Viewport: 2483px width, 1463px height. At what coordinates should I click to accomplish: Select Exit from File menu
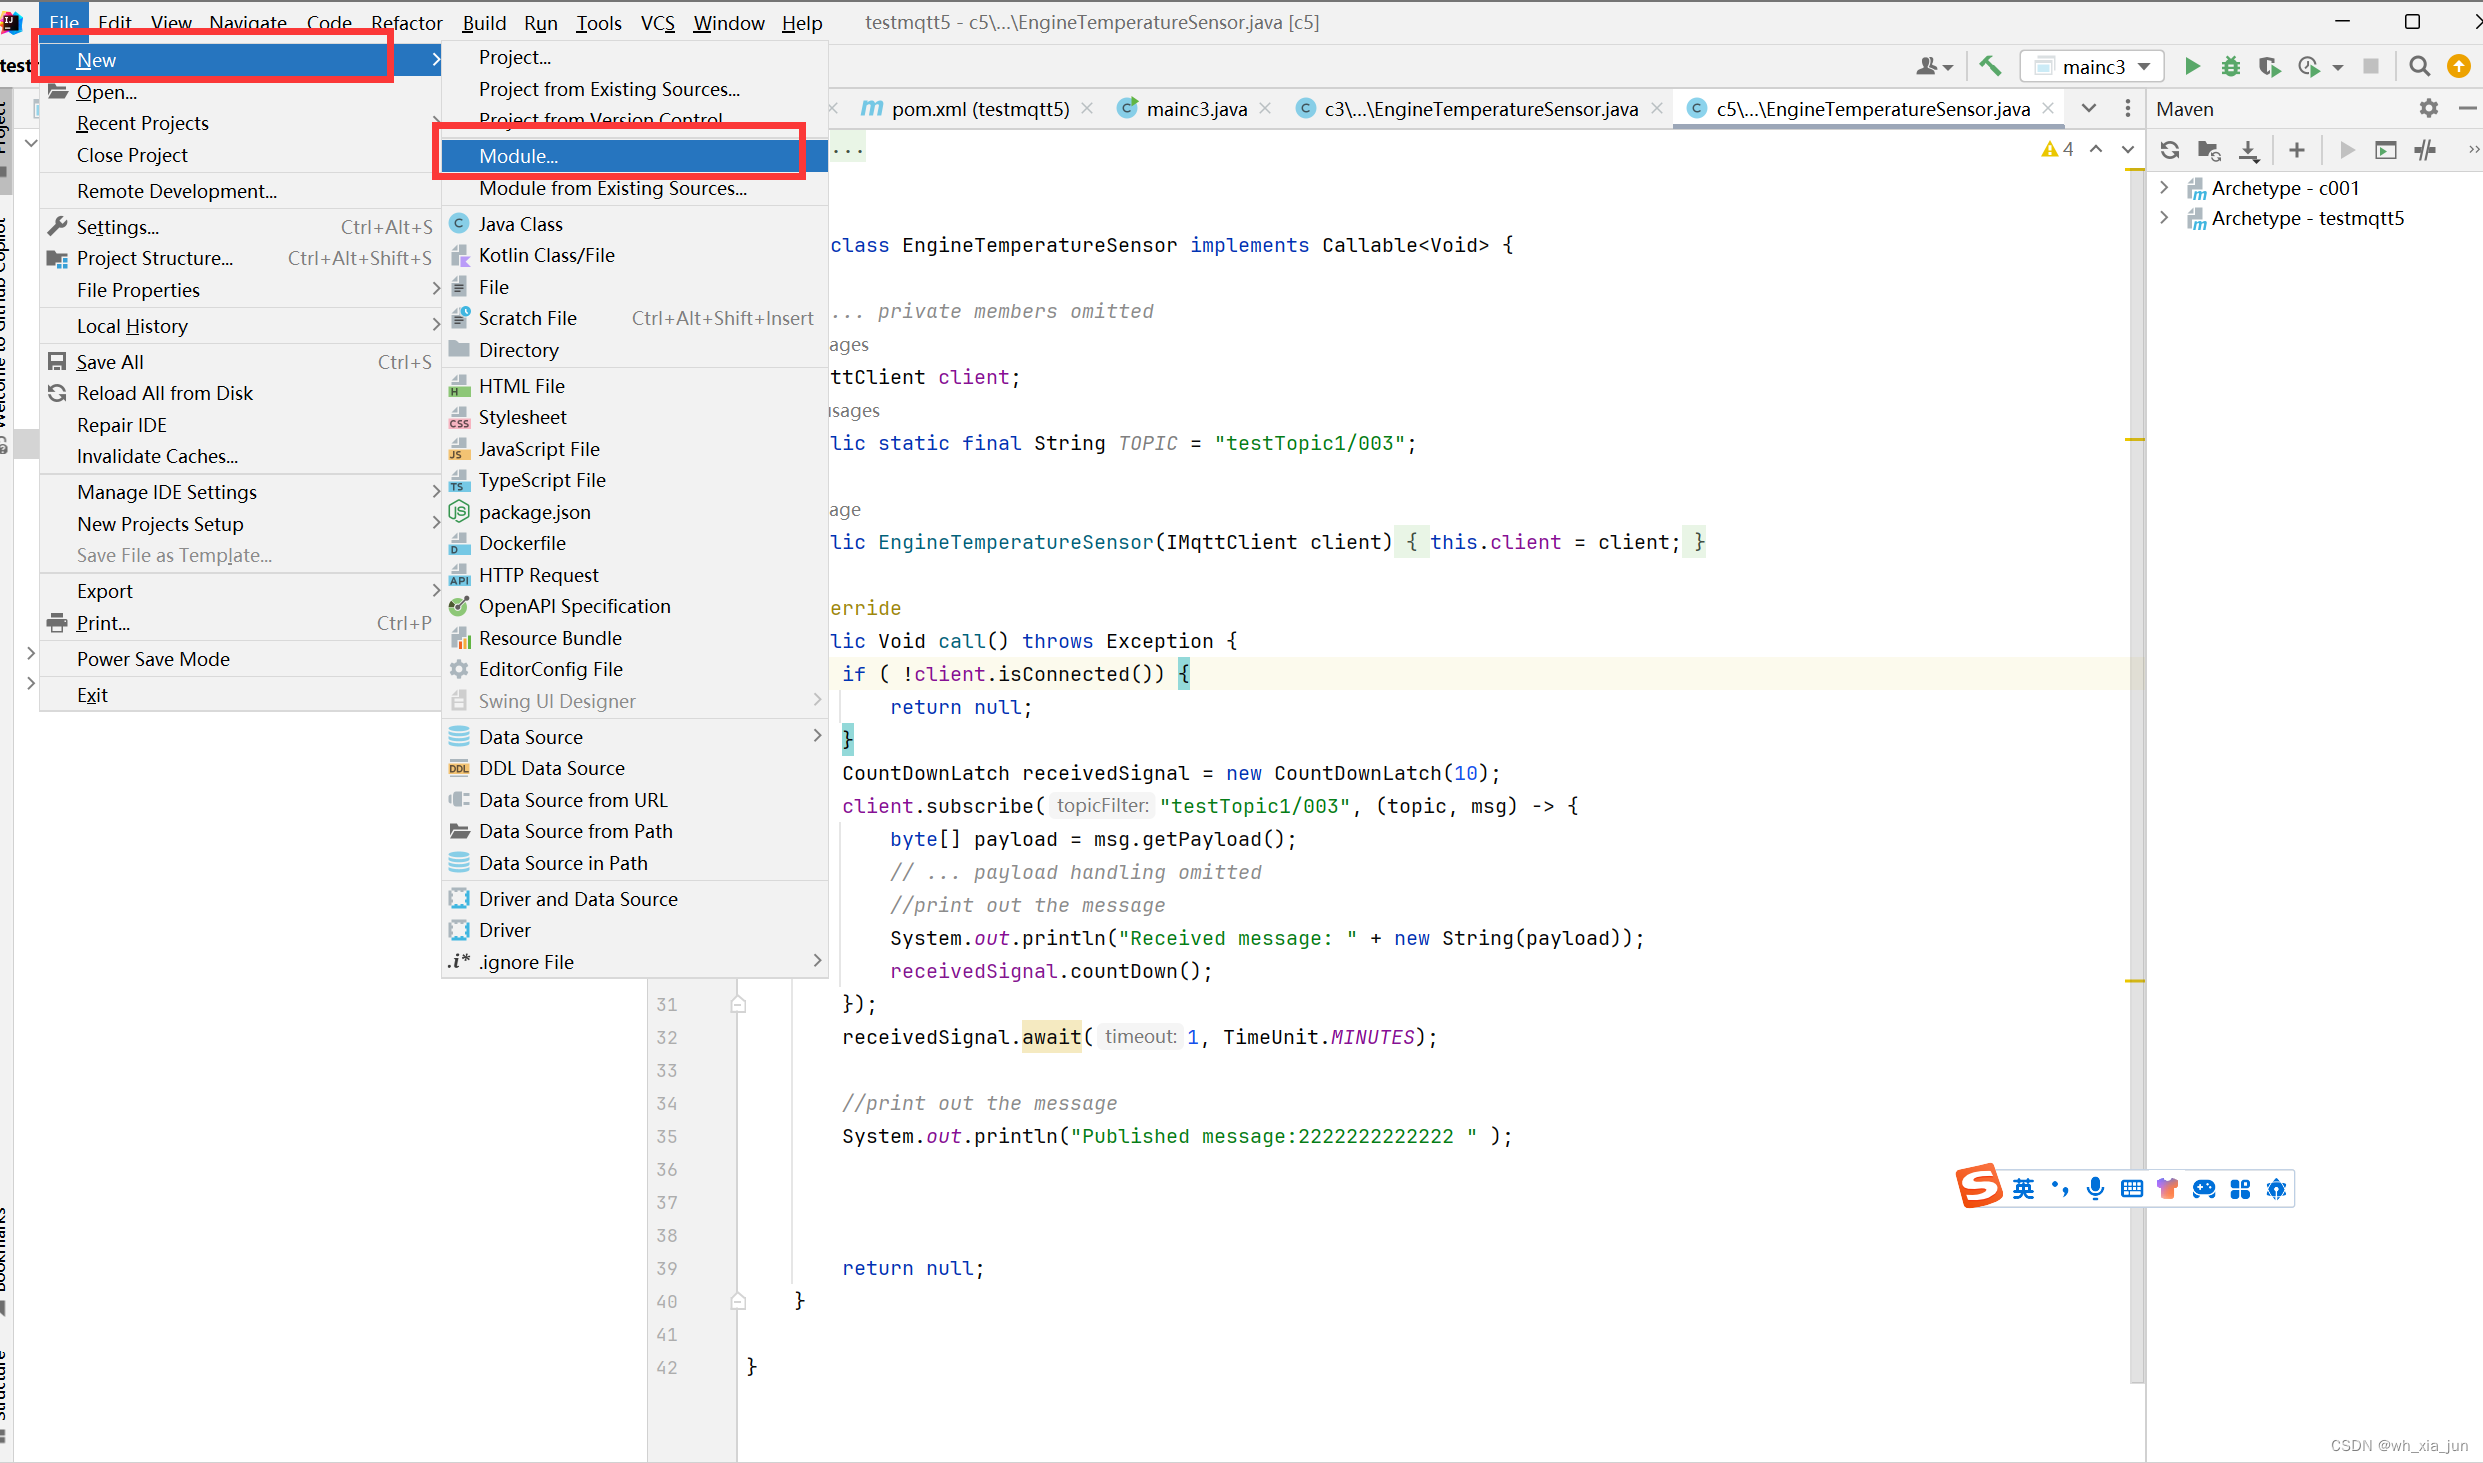(240, 695)
